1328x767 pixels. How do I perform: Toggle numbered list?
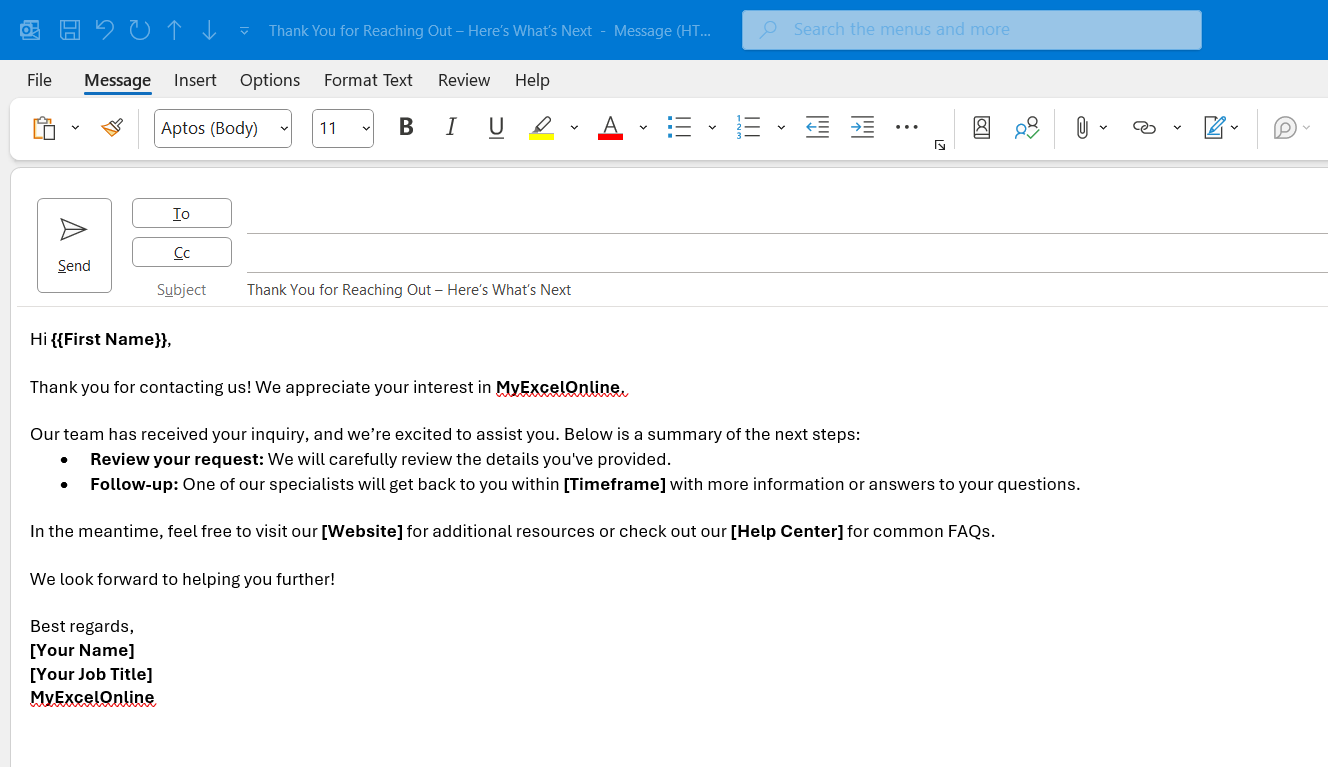[749, 127]
